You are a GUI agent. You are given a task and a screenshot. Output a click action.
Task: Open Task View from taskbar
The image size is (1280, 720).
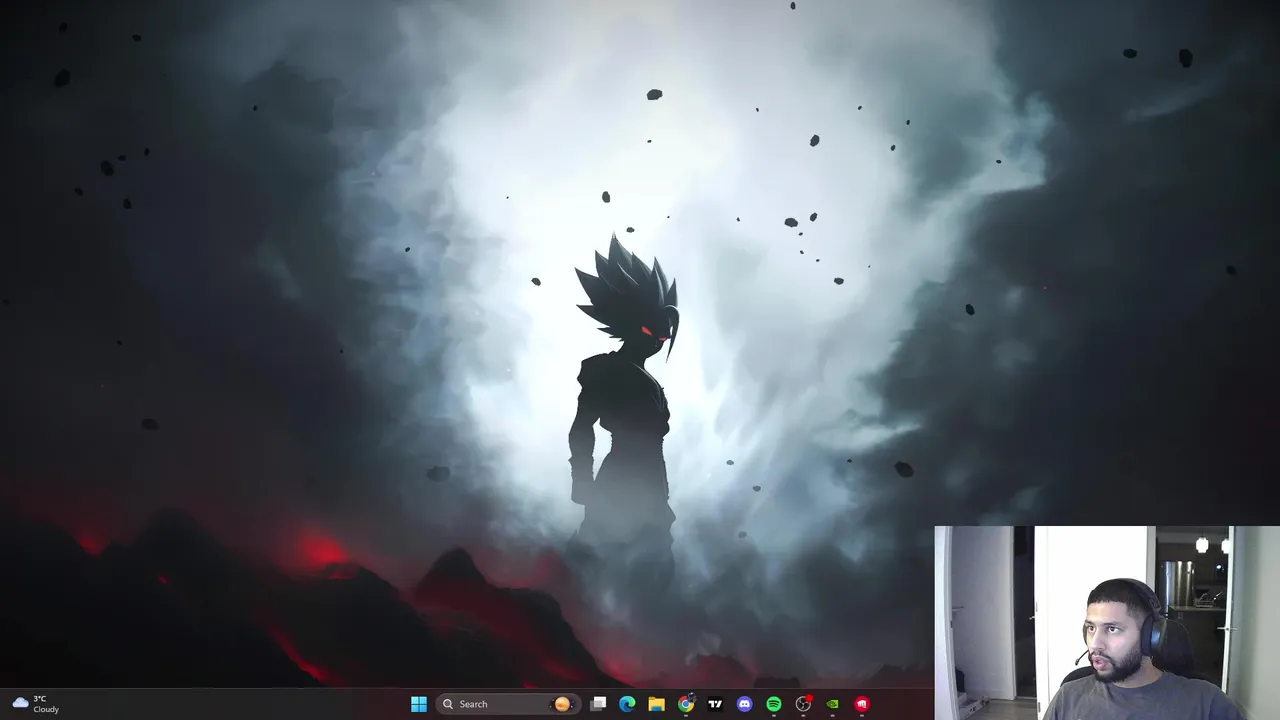tap(598, 704)
